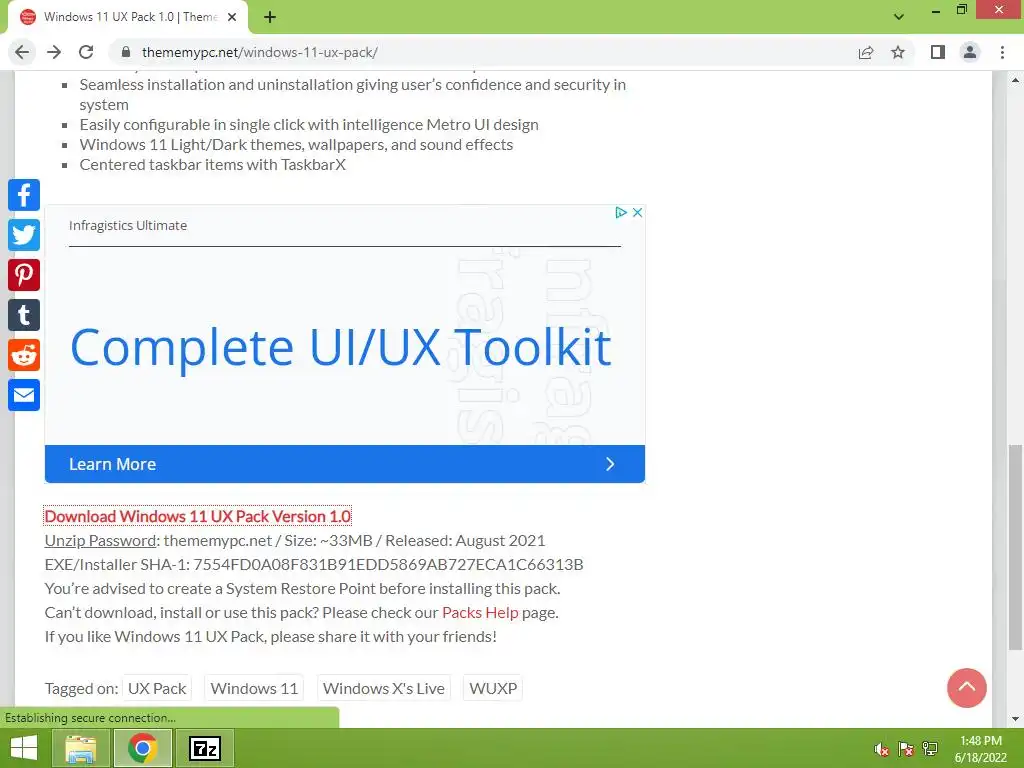
Task: View site security lock info
Action: tap(126, 52)
